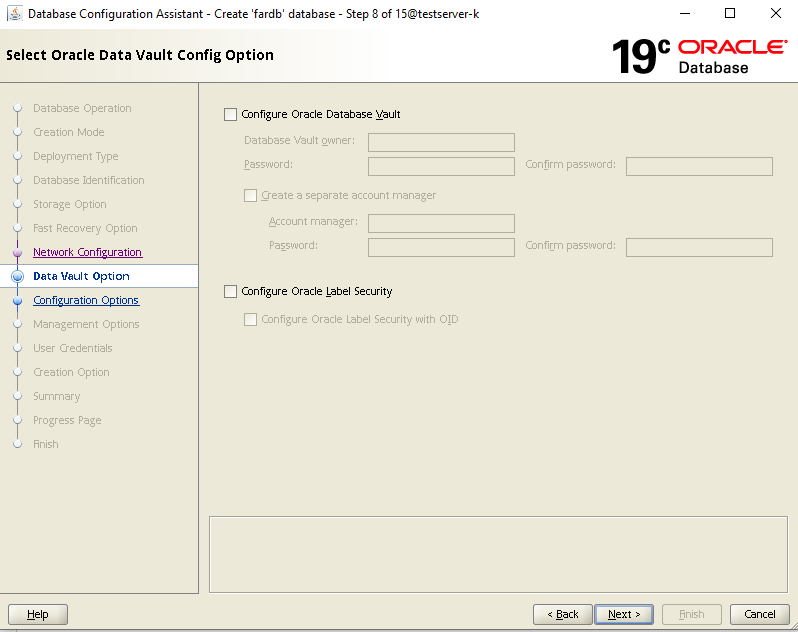Check Configure Oracle Label Security with OID
The height and width of the screenshot is (632, 798).
[x=250, y=320]
